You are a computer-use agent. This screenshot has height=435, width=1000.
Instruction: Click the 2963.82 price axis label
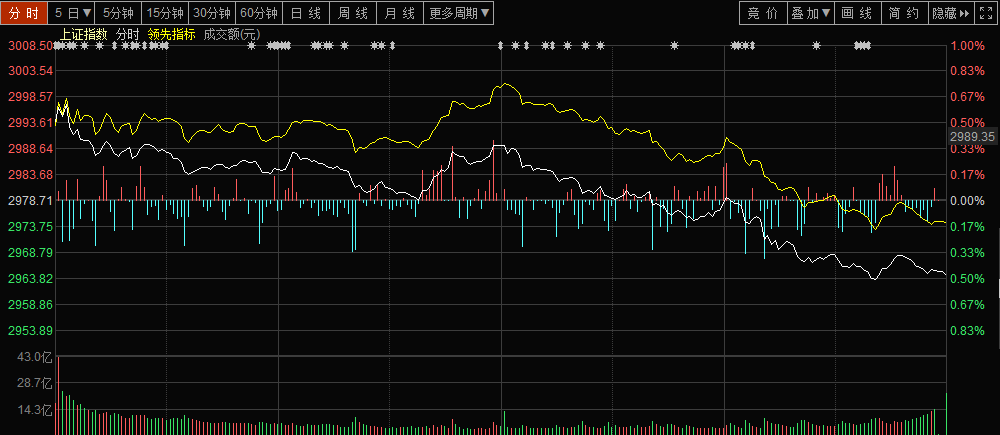(29, 279)
